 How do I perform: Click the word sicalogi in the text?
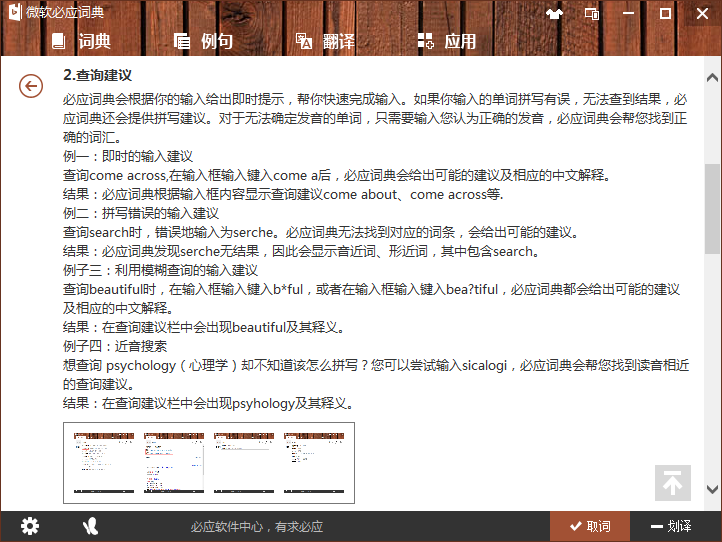484,366
